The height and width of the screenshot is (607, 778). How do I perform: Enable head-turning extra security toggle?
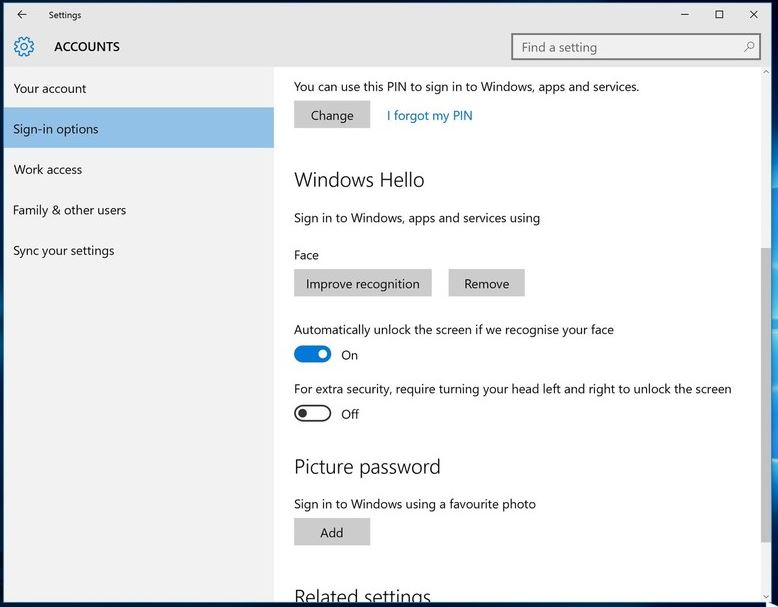(x=313, y=413)
